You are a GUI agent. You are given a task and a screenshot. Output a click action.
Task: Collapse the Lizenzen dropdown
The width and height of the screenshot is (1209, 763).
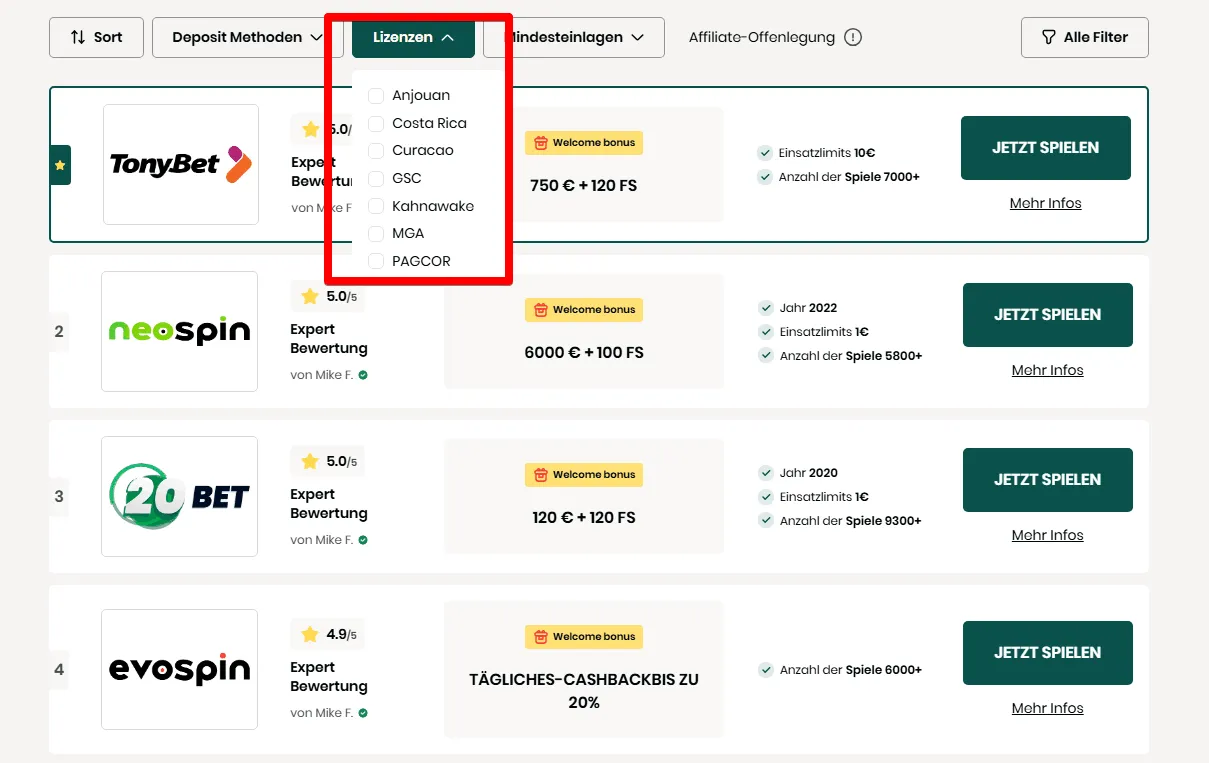tap(413, 37)
